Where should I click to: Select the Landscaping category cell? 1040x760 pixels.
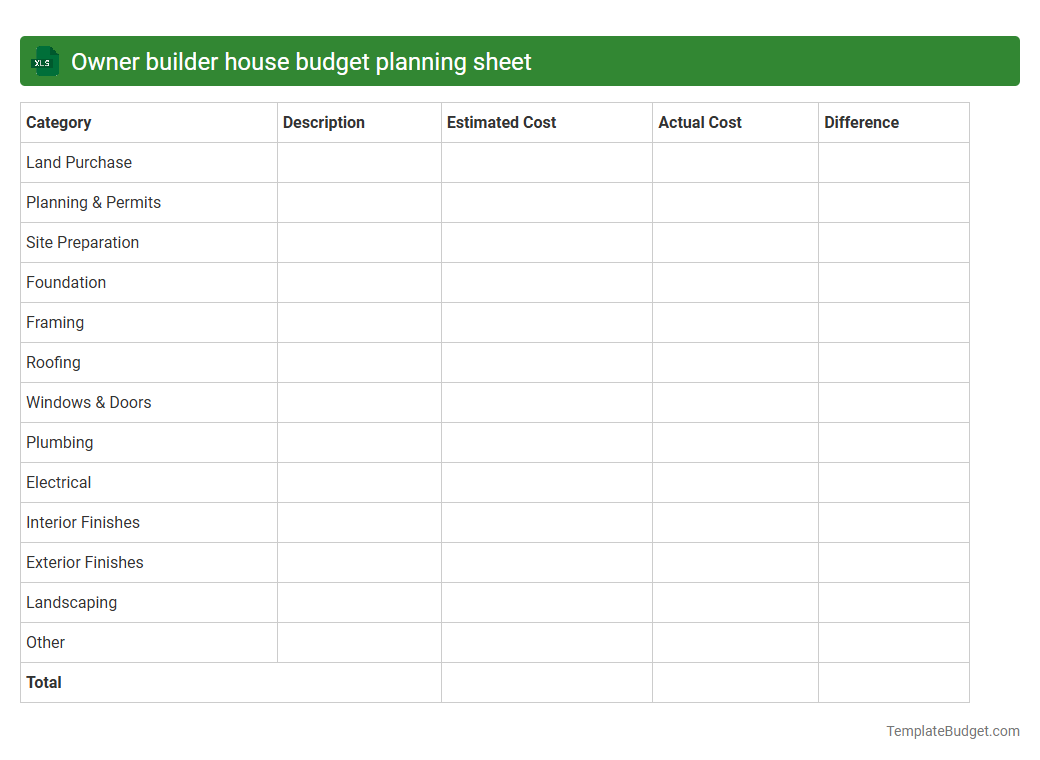(71, 602)
